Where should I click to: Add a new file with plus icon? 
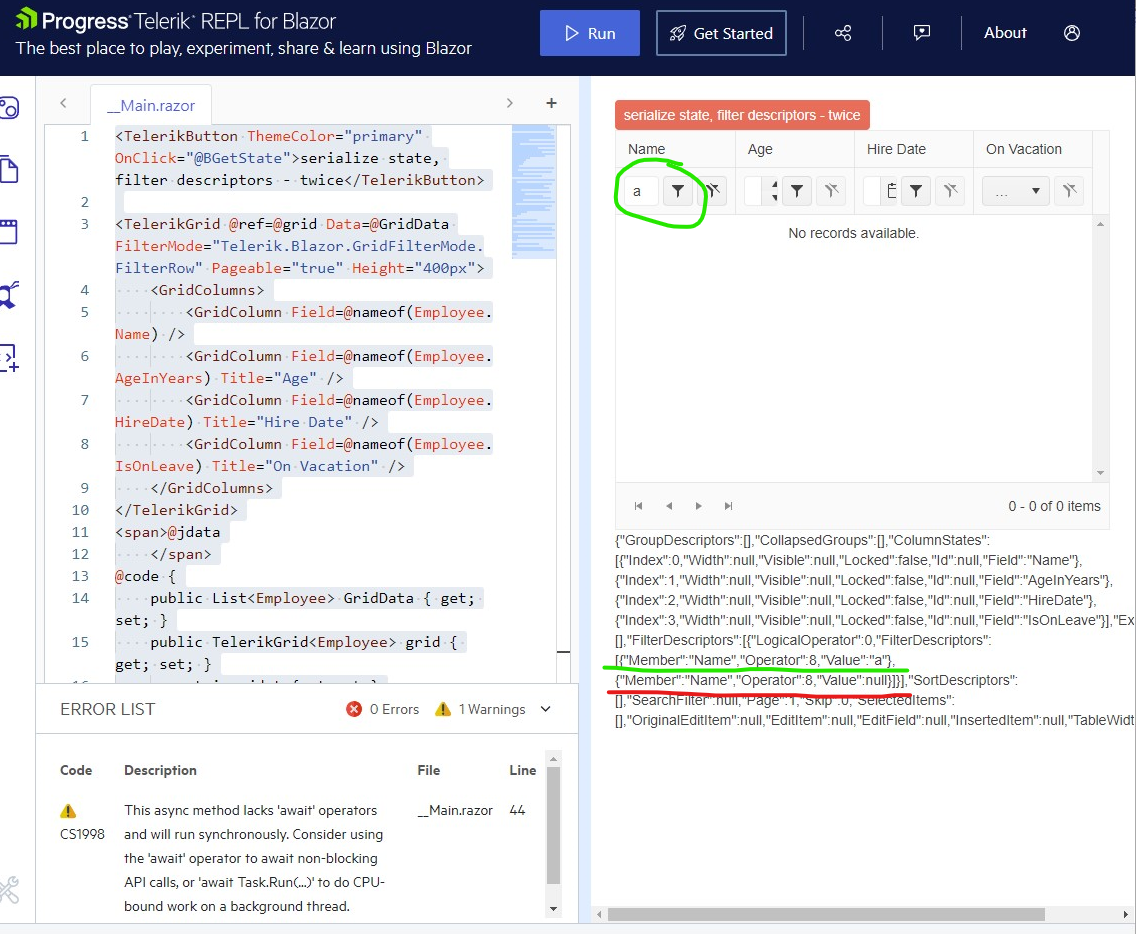[551, 103]
